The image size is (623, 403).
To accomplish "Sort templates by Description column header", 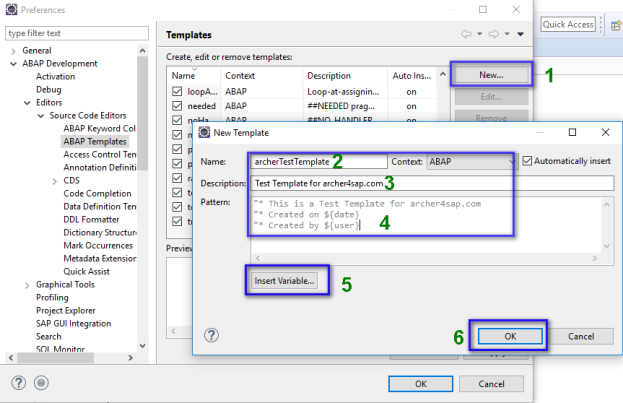I will pos(345,76).
